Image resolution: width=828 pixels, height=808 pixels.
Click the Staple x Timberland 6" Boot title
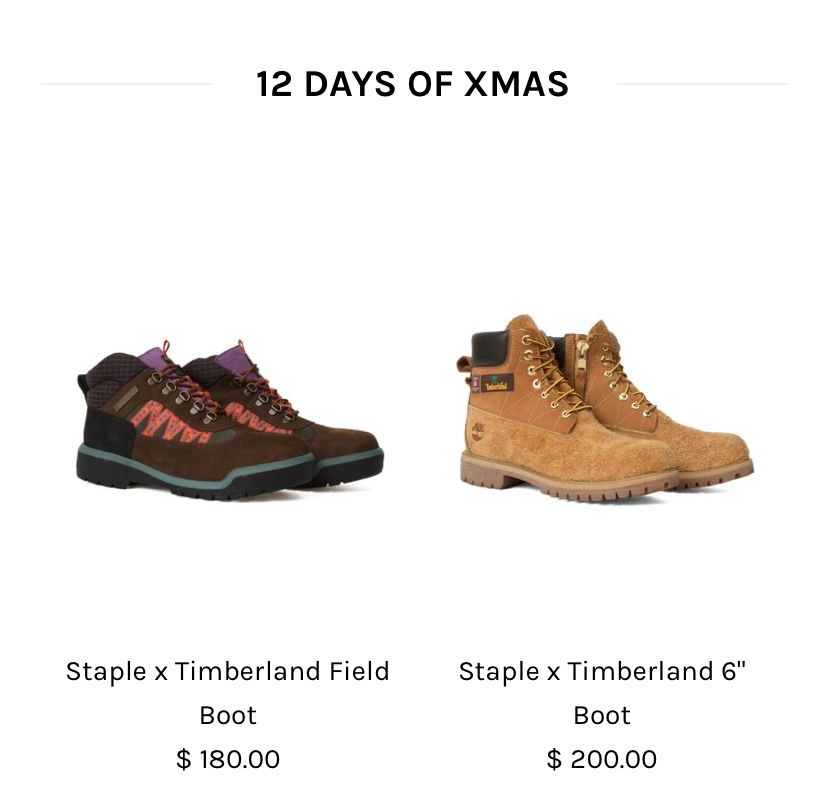coord(602,693)
